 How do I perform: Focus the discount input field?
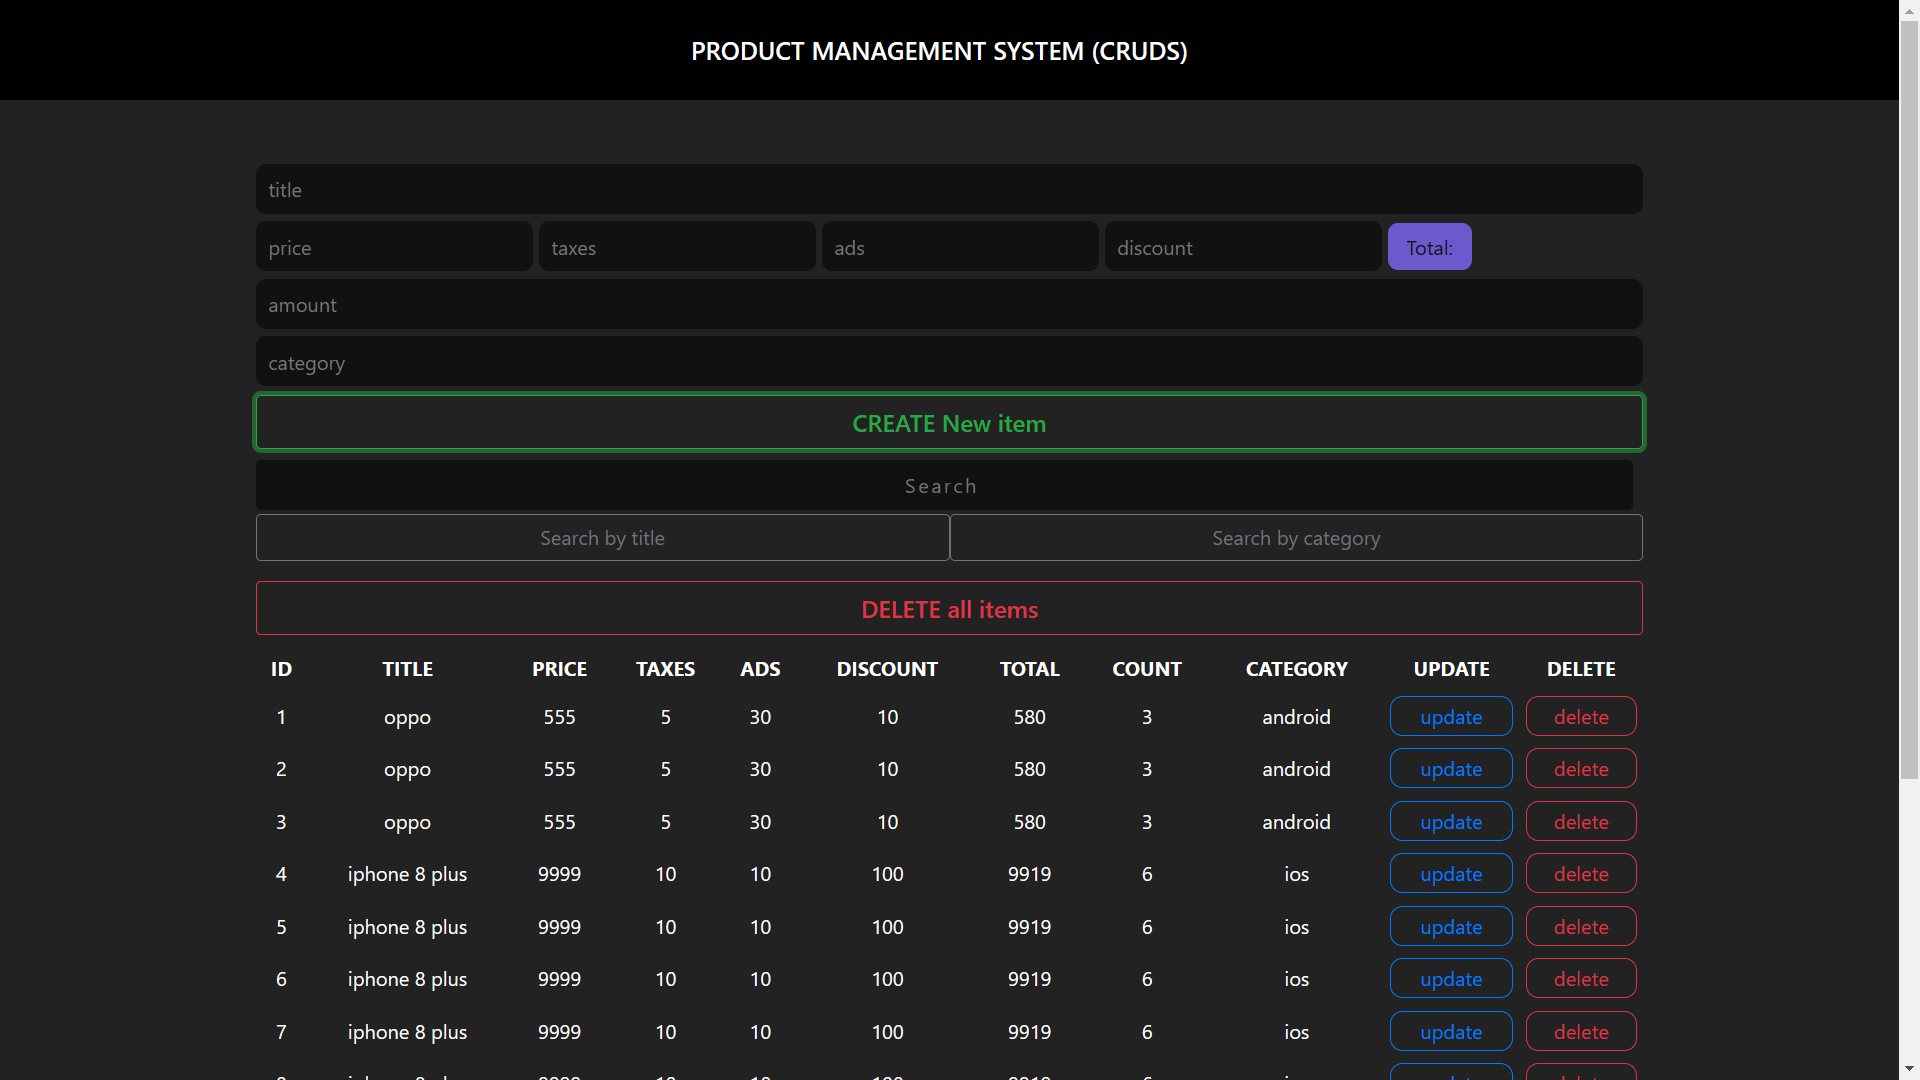[x=1243, y=247]
